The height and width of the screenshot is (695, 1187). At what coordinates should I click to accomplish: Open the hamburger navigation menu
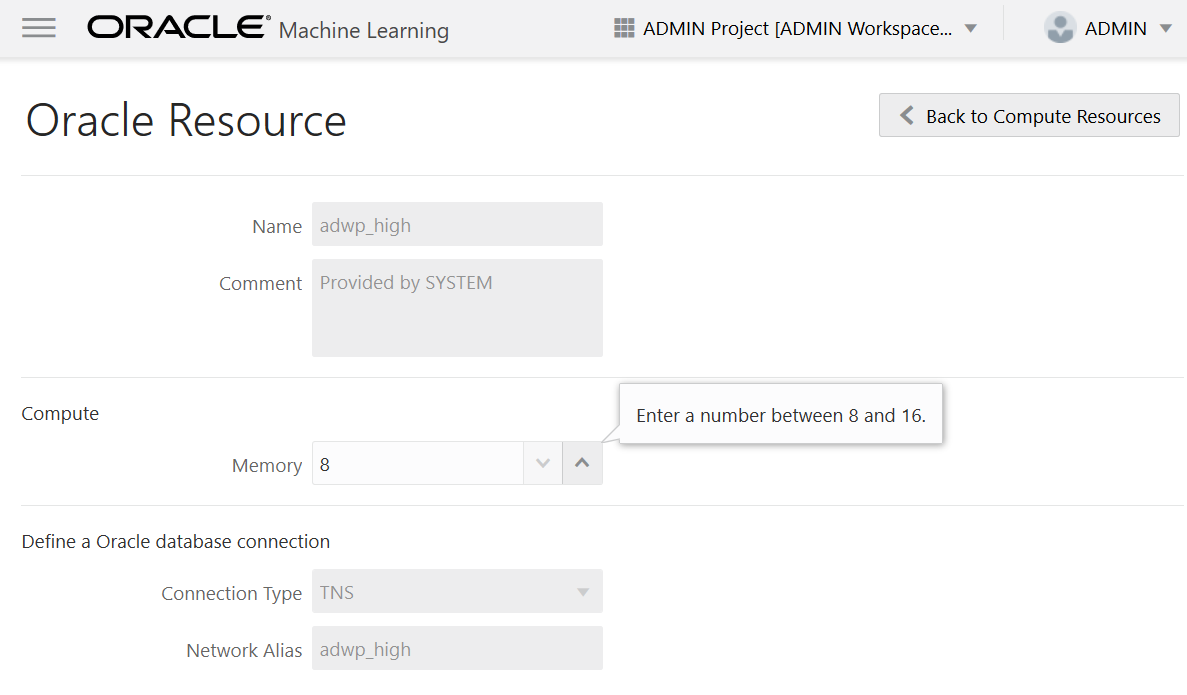pyautogui.click(x=39, y=28)
